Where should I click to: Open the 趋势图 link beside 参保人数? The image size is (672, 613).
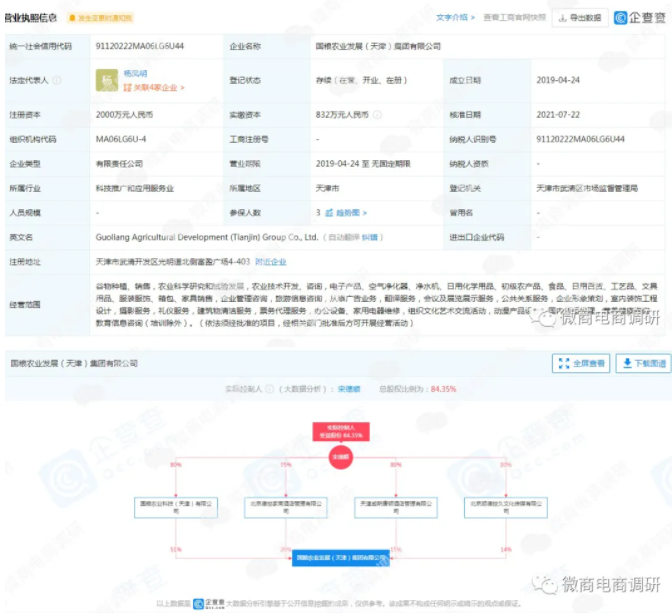346,213
